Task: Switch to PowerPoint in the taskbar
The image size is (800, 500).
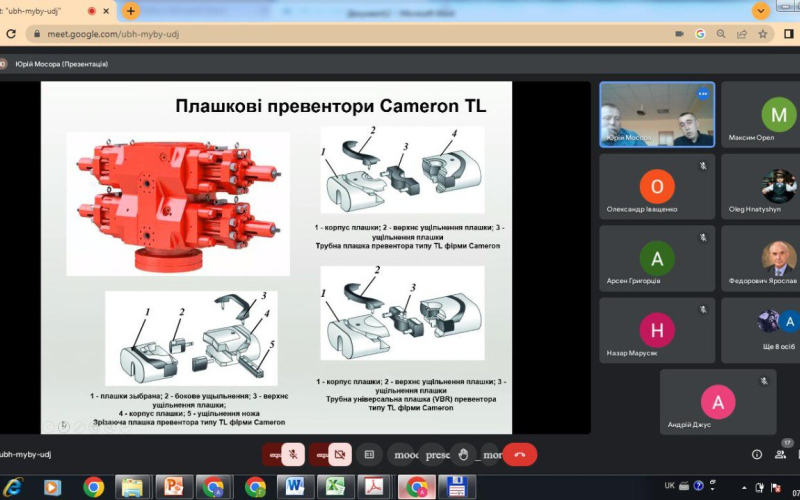Action: (x=173, y=487)
